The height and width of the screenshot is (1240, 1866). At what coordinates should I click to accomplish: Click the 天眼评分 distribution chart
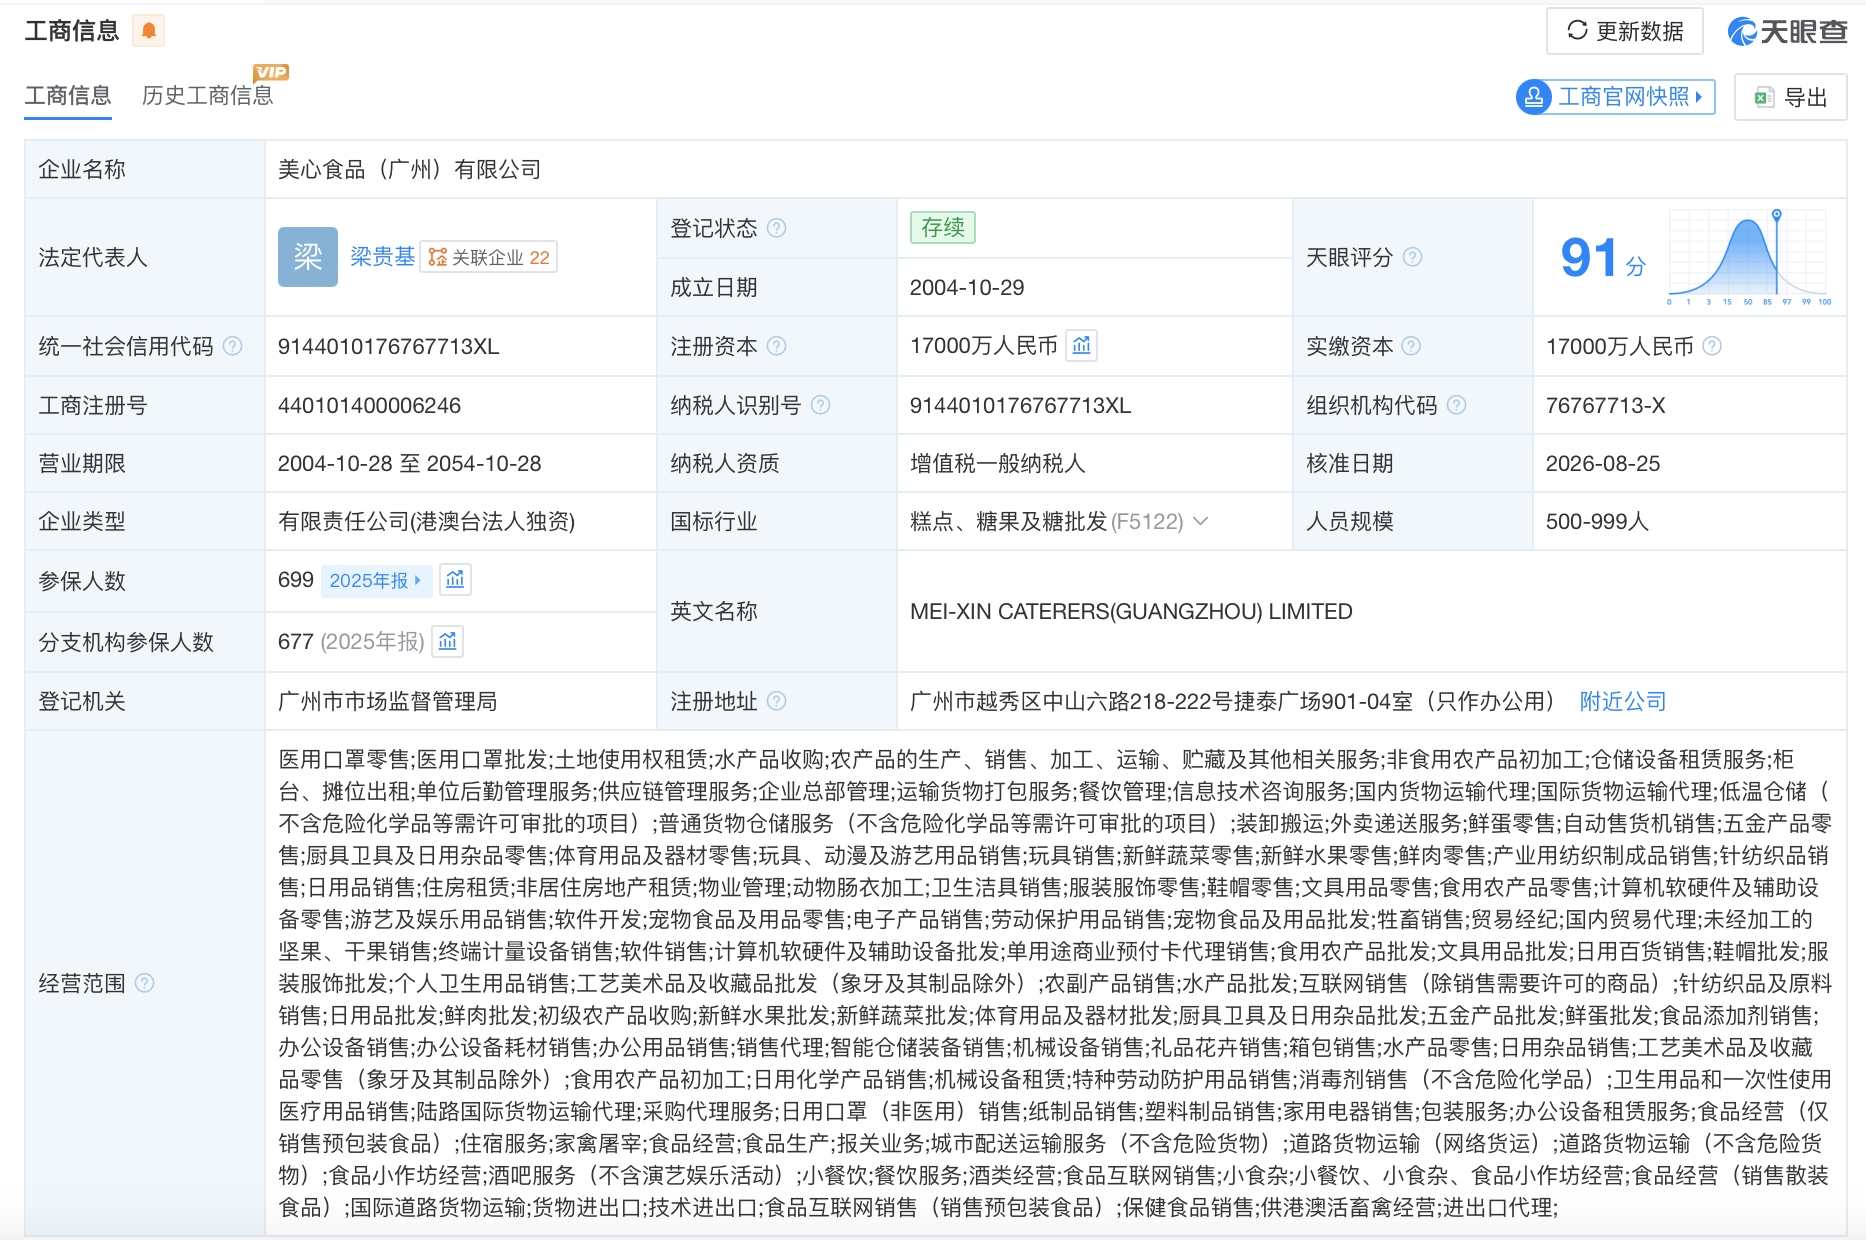(x=1749, y=257)
